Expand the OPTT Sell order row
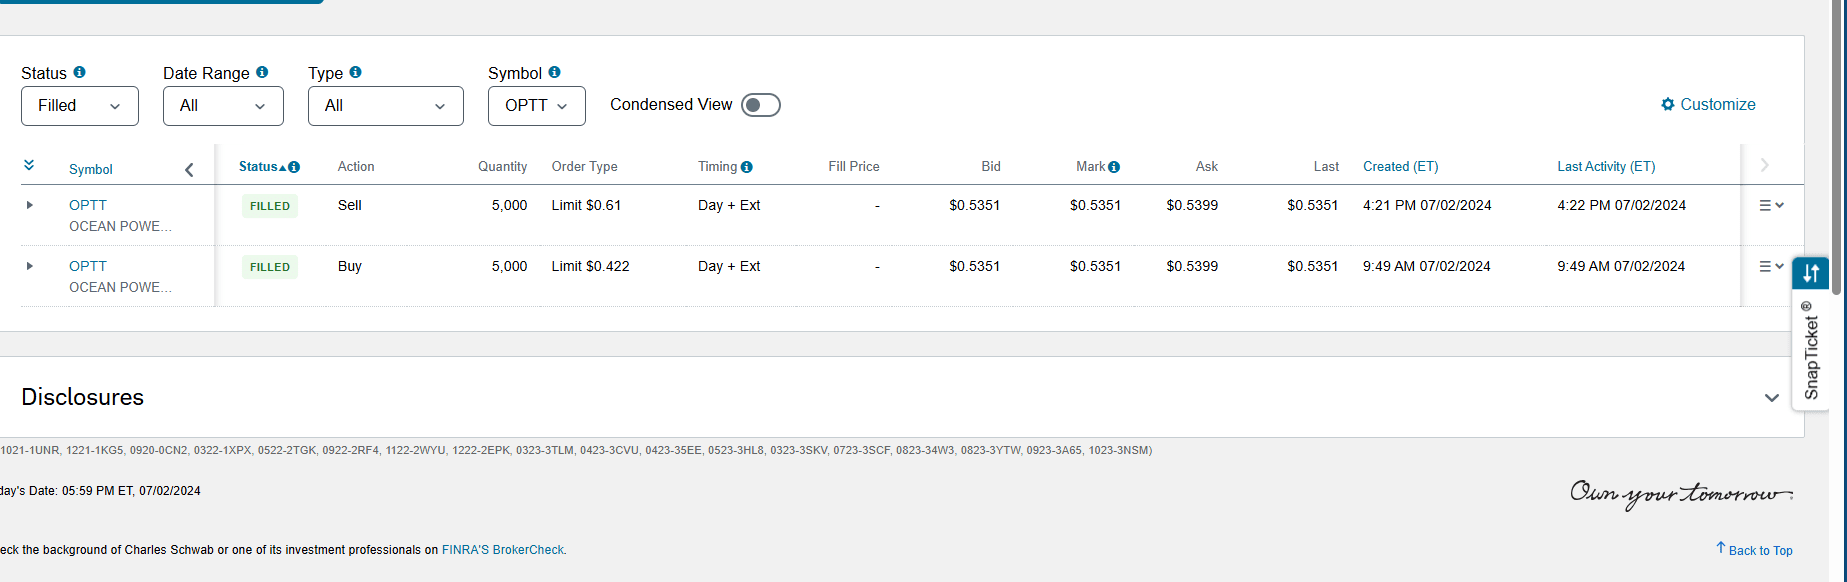1847x582 pixels. coord(30,205)
